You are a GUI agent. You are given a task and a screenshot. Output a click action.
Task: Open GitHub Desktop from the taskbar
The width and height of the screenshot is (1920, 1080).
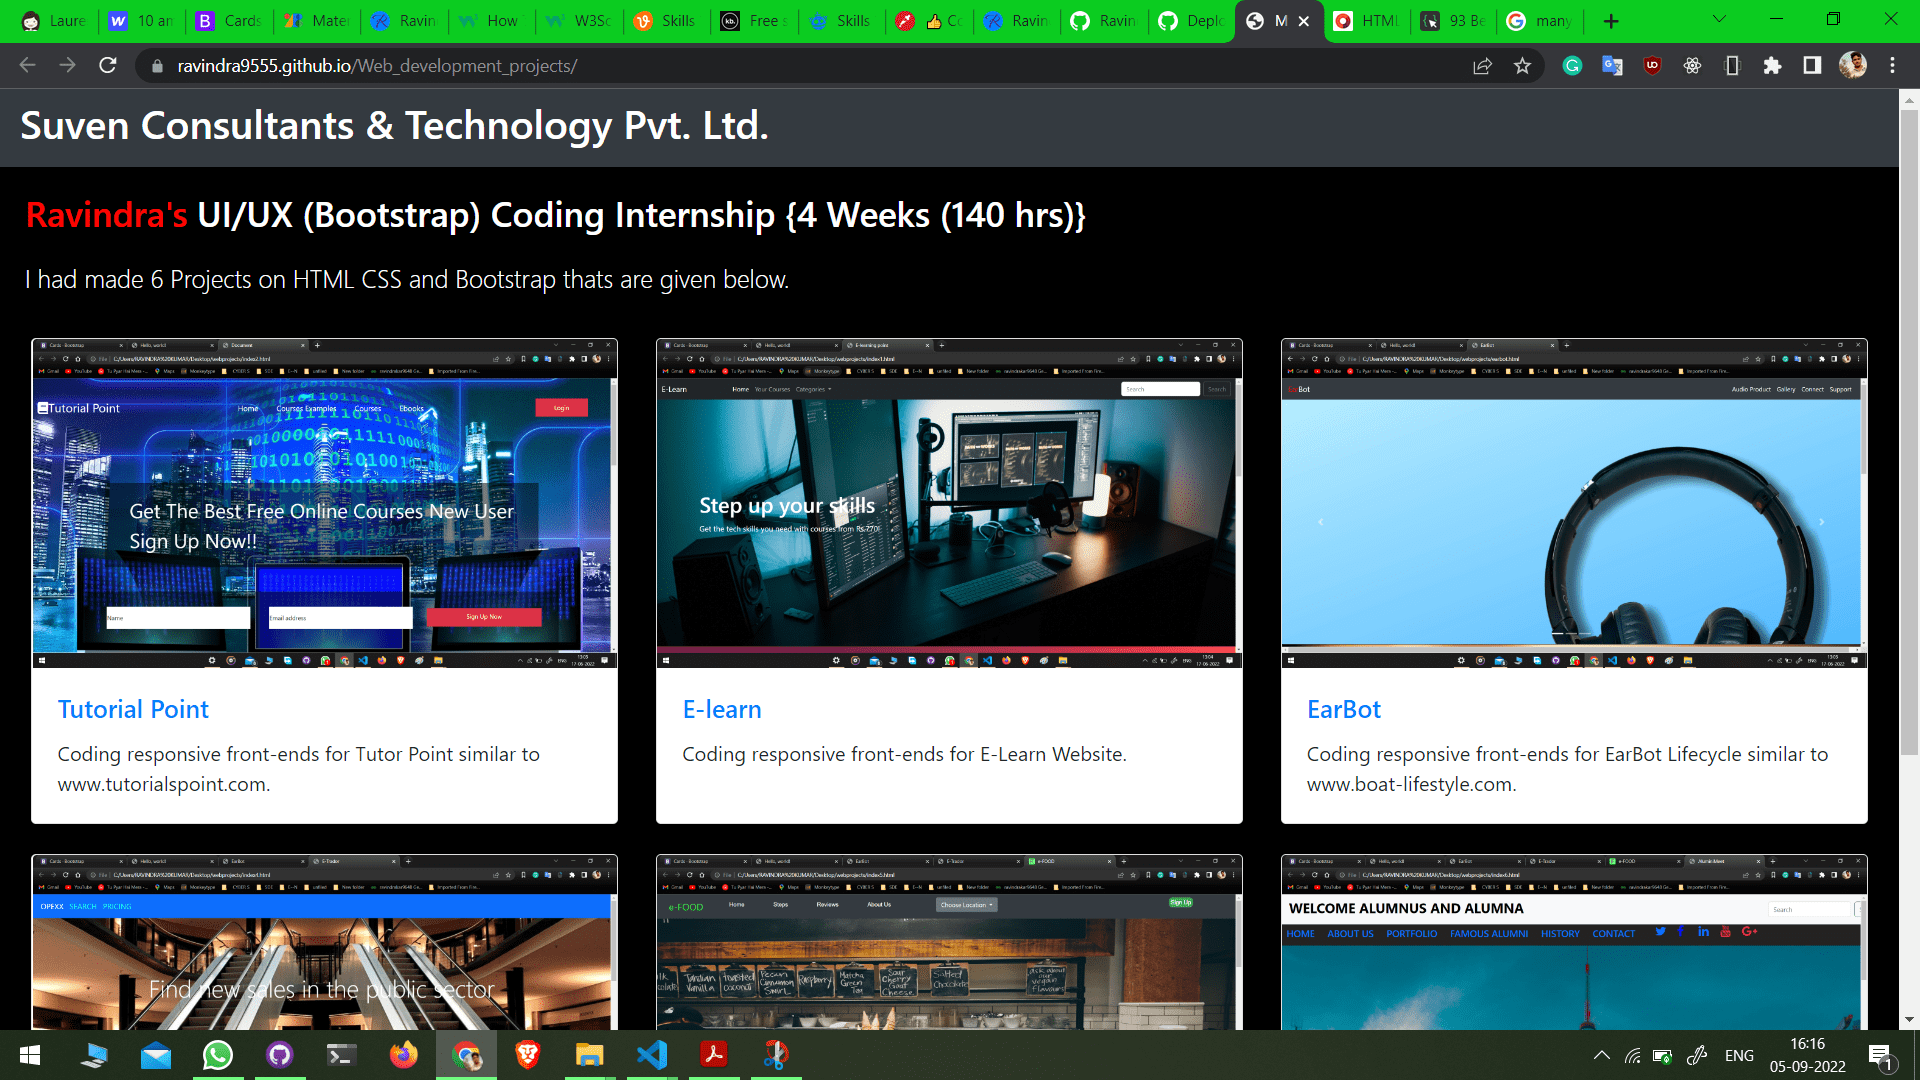(x=280, y=1055)
